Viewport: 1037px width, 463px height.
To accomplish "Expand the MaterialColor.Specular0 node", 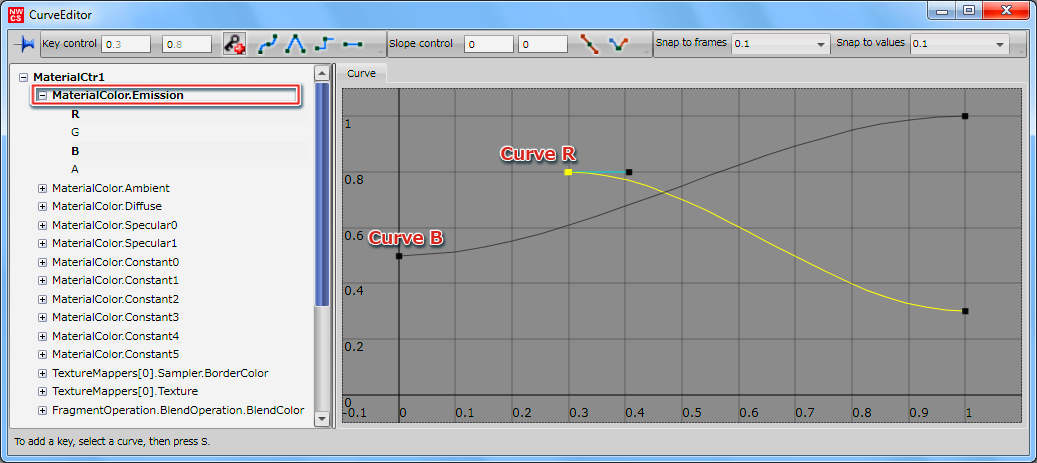I will (x=43, y=225).
